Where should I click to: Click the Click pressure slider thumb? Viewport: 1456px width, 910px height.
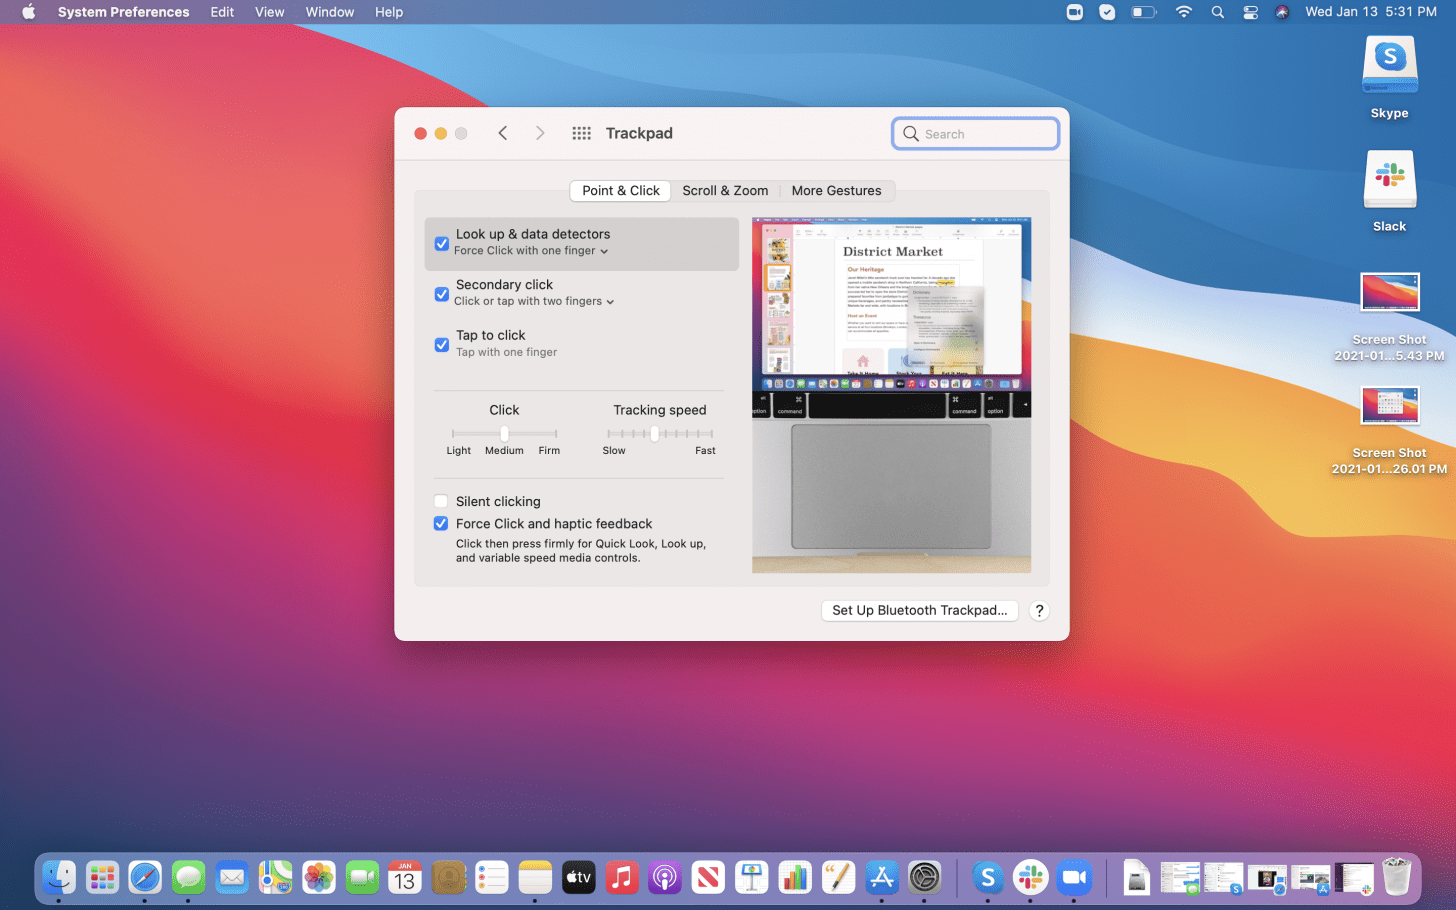click(504, 434)
